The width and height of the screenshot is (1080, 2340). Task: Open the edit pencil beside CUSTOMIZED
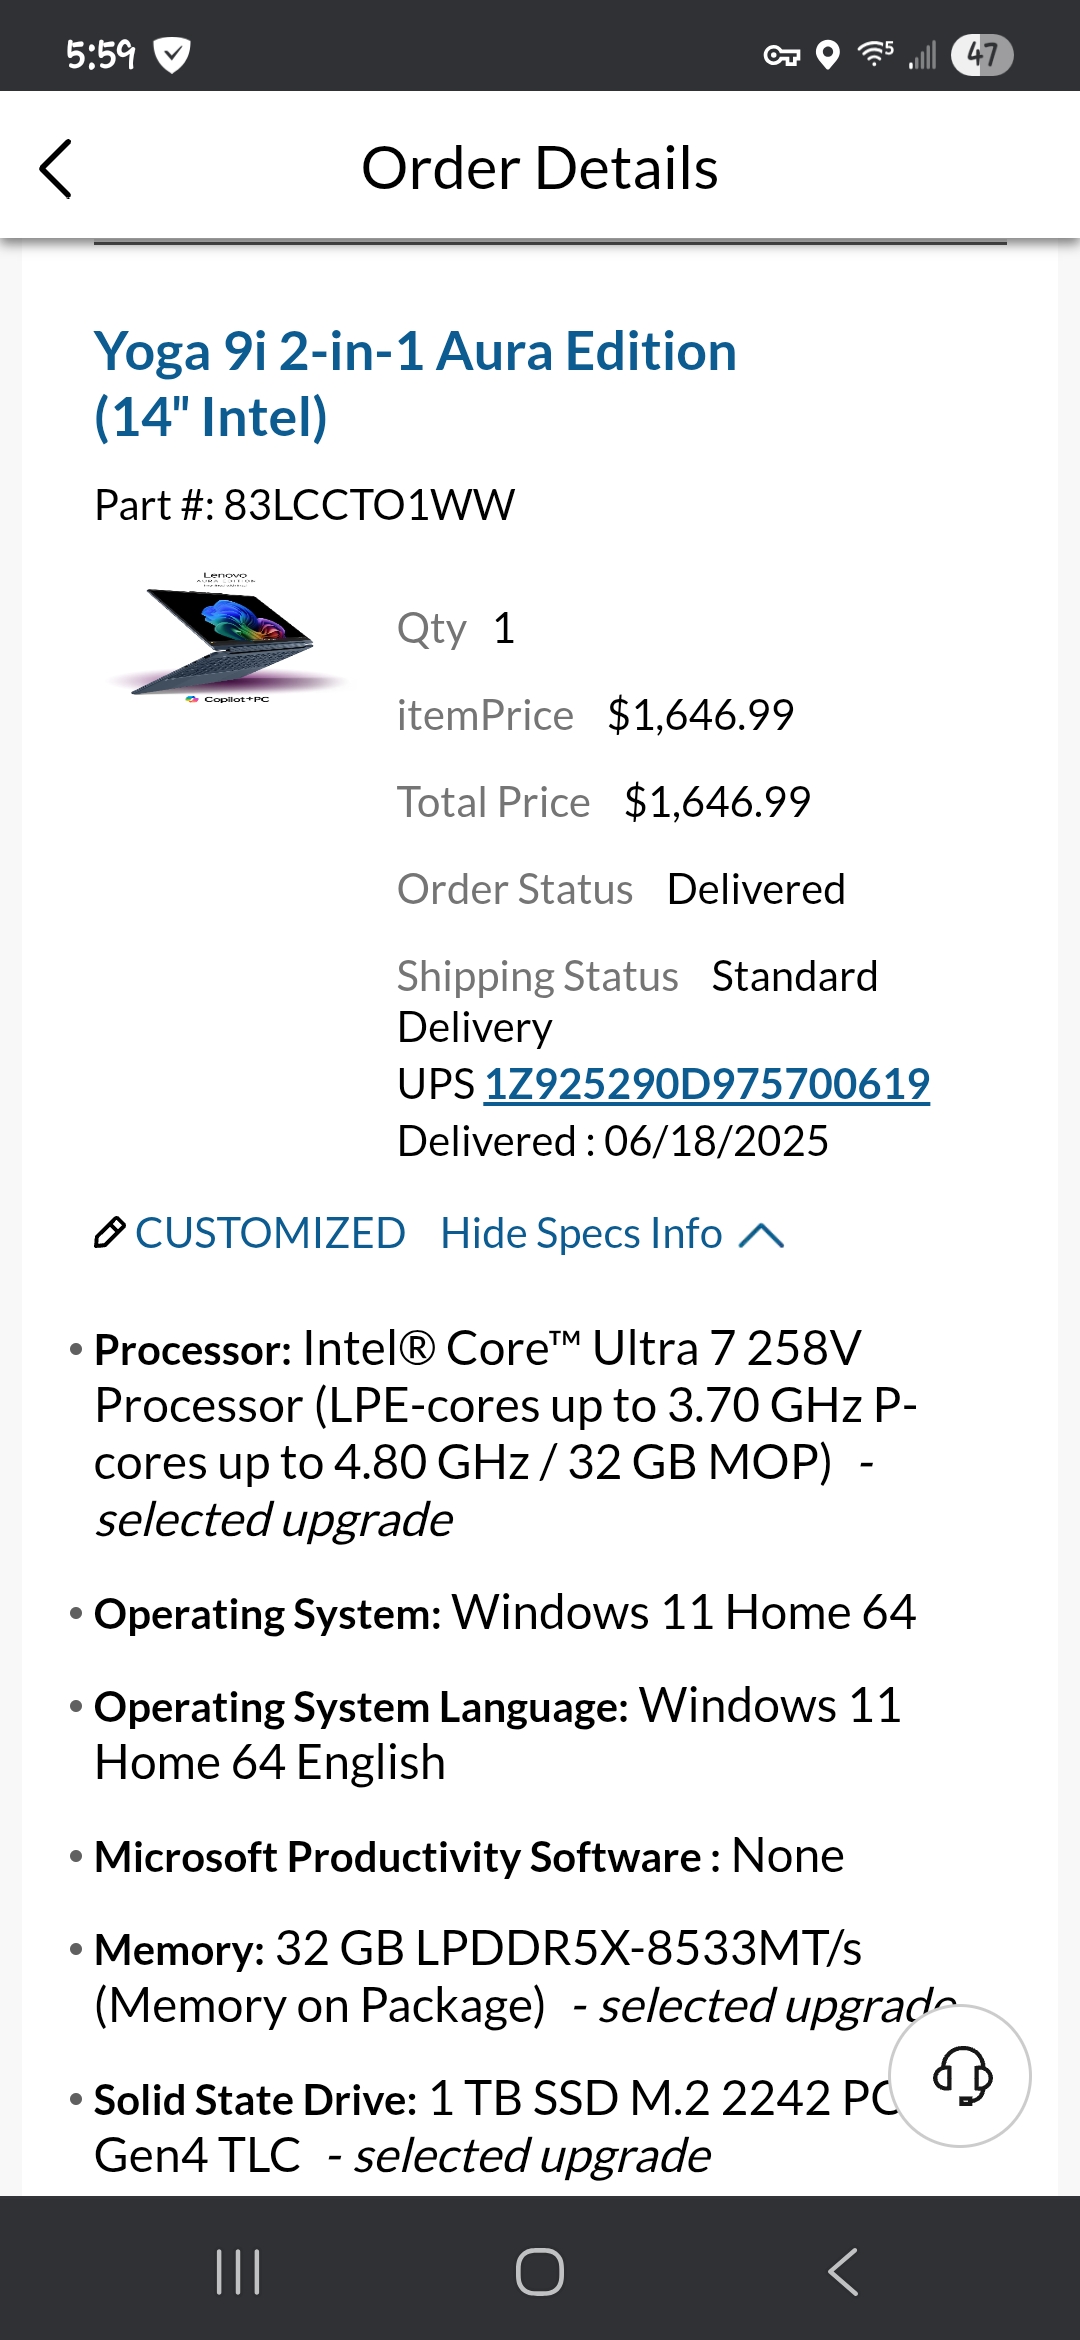point(112,1233)
